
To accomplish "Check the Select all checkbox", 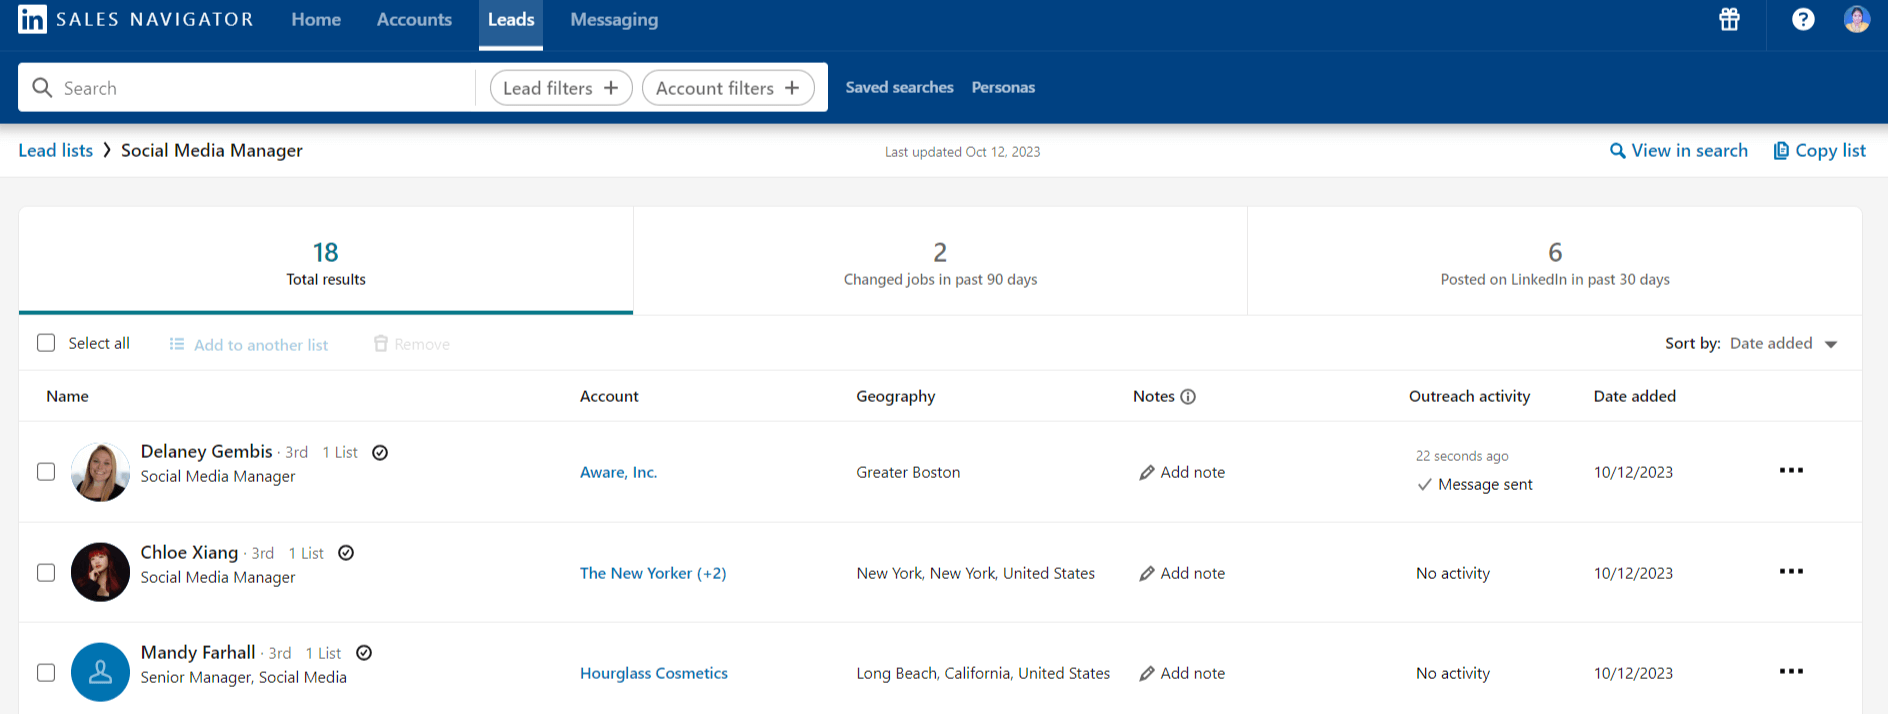I will click(x=46, y=343).
